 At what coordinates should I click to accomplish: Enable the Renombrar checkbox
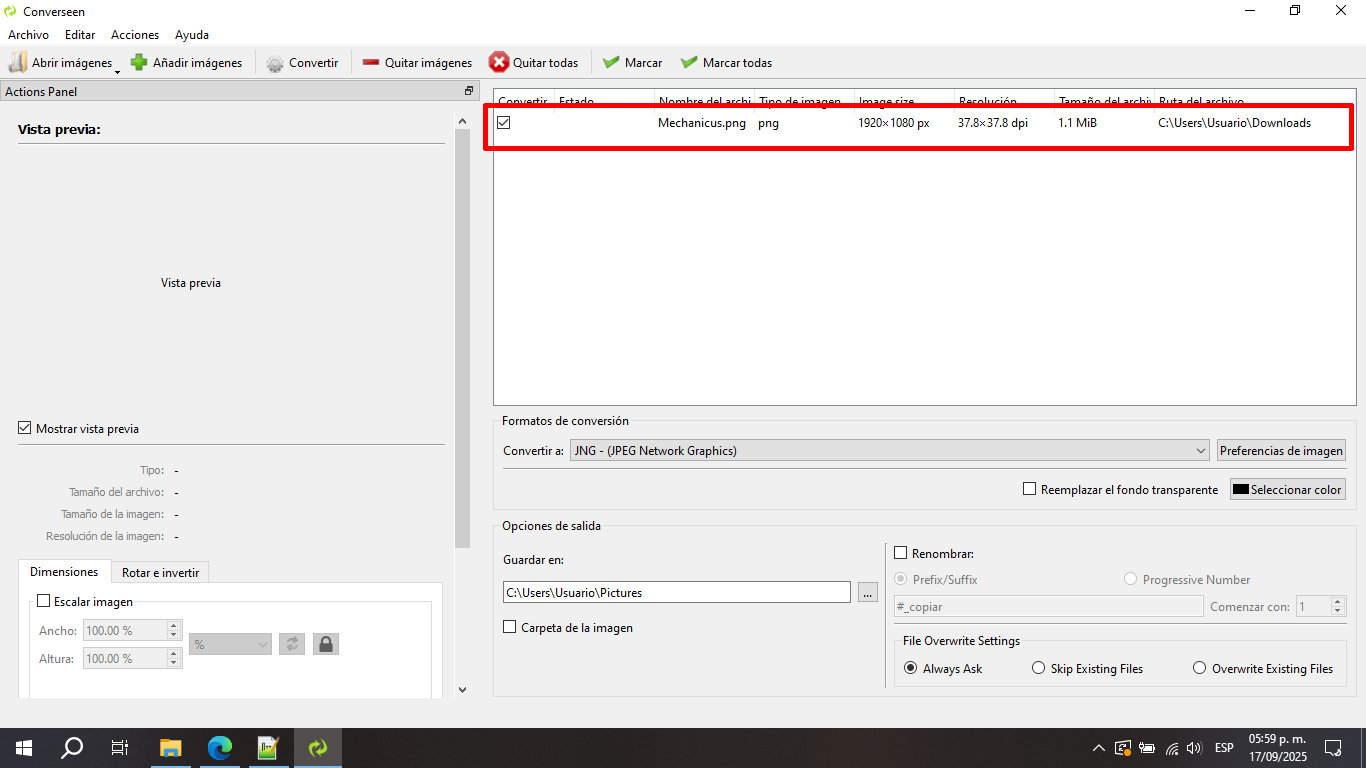point(901,553)
